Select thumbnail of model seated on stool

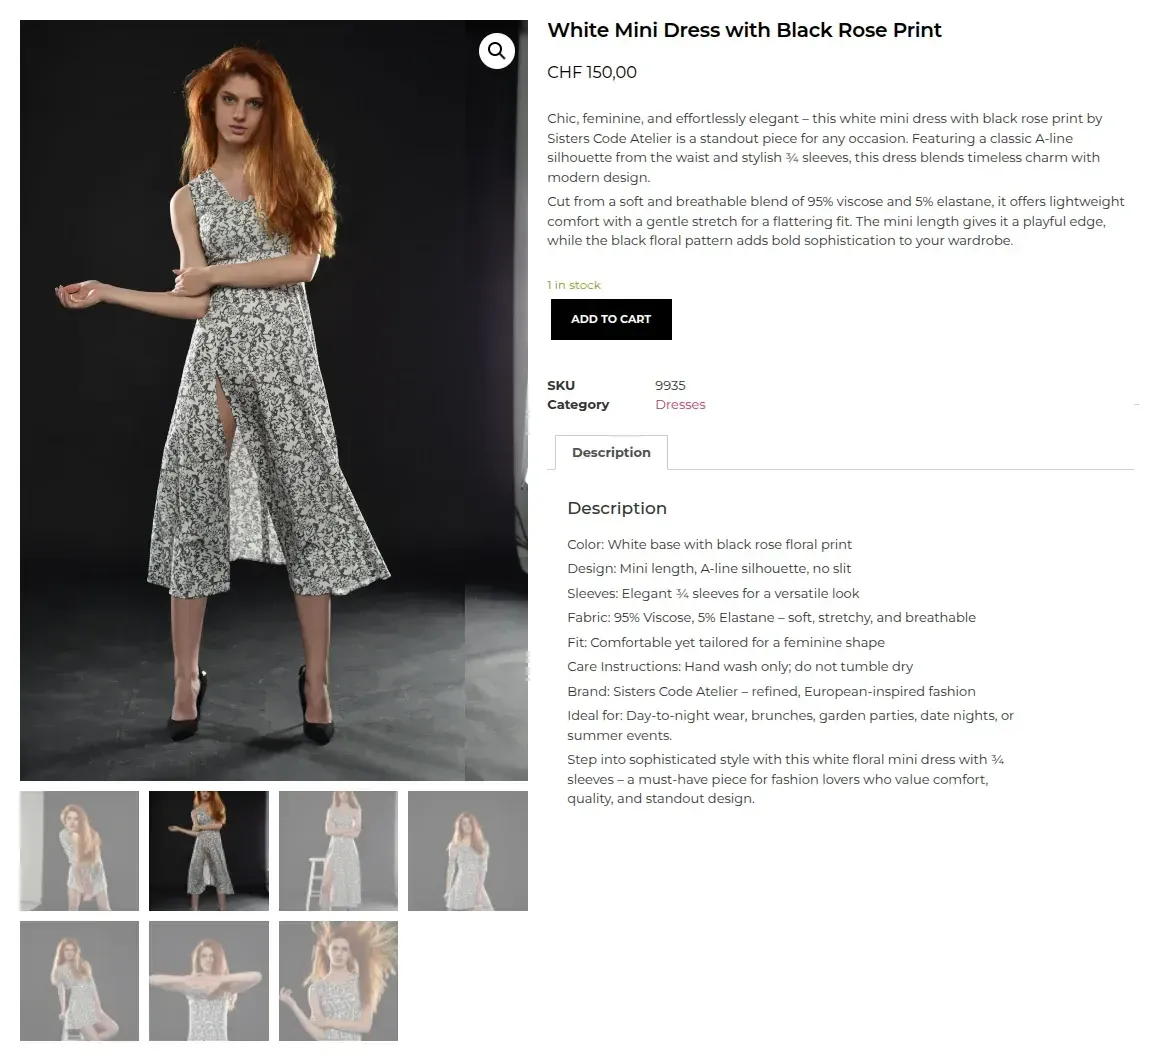(80, 981)
